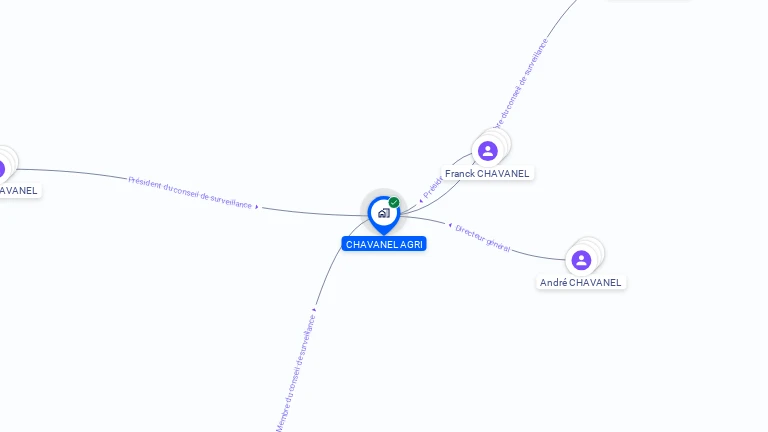Click the cut-off purple person icon at left edge
The image size is (768, 432).
(x=2, y=169)
